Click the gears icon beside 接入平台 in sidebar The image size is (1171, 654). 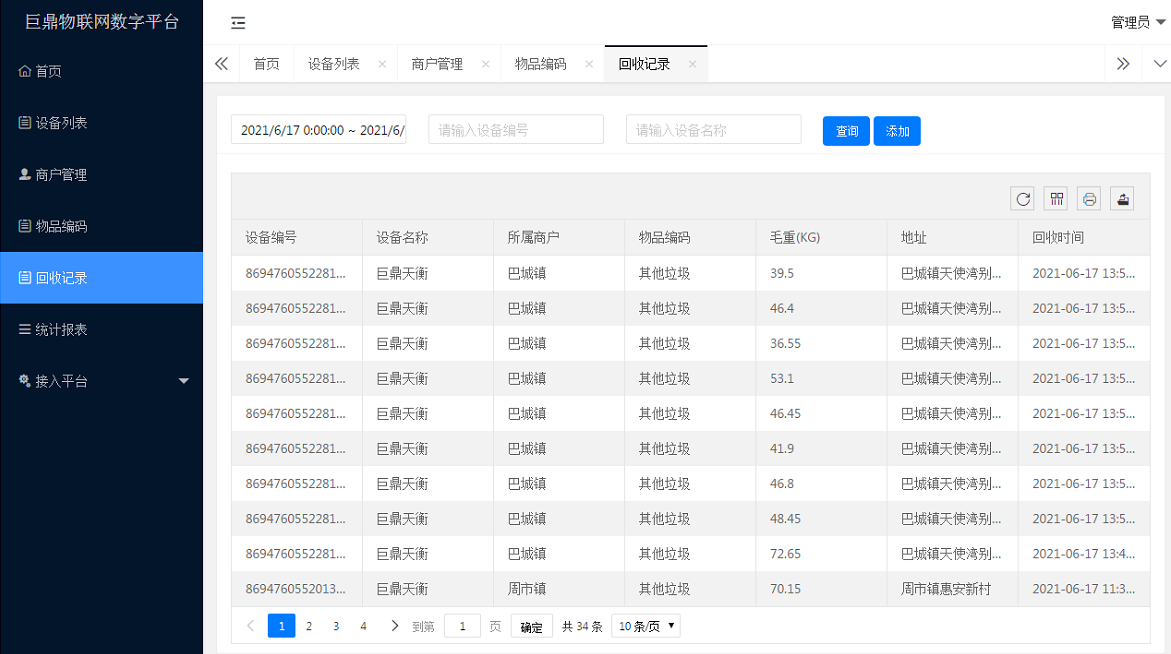pos(25,381)
